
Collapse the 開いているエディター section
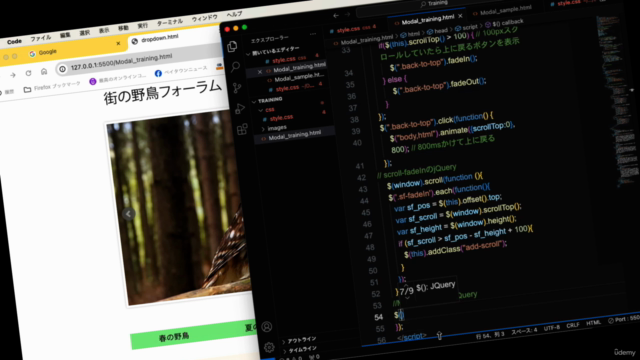[273, 51]
